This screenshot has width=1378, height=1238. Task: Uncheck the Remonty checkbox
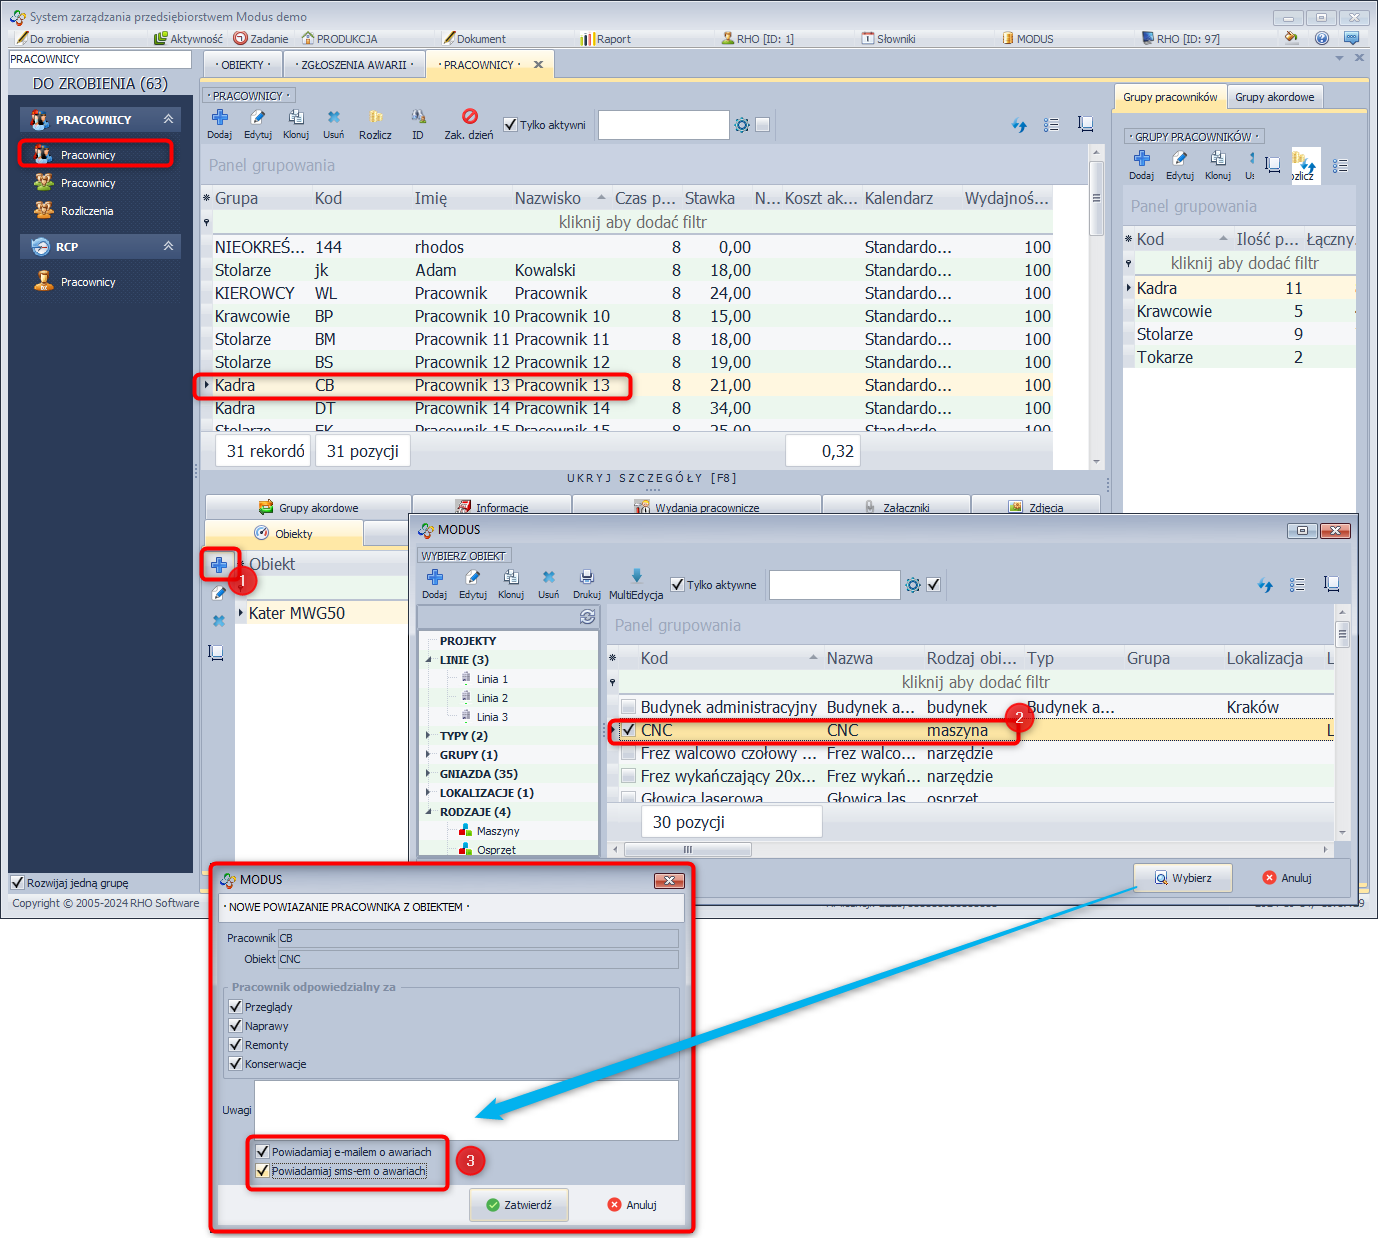tap(236, 1045)
